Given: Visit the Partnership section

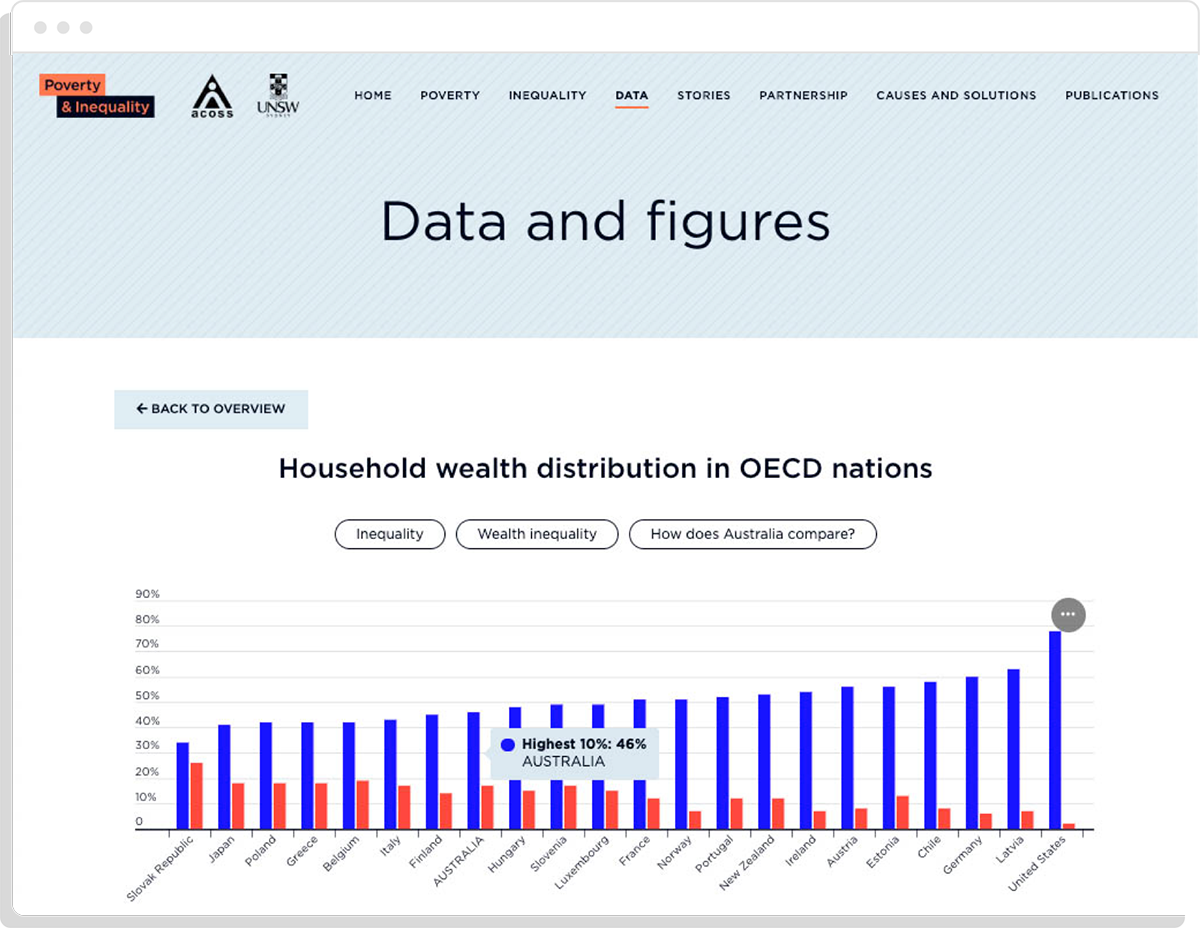Looking at the screenshot, I should (803, 96).
